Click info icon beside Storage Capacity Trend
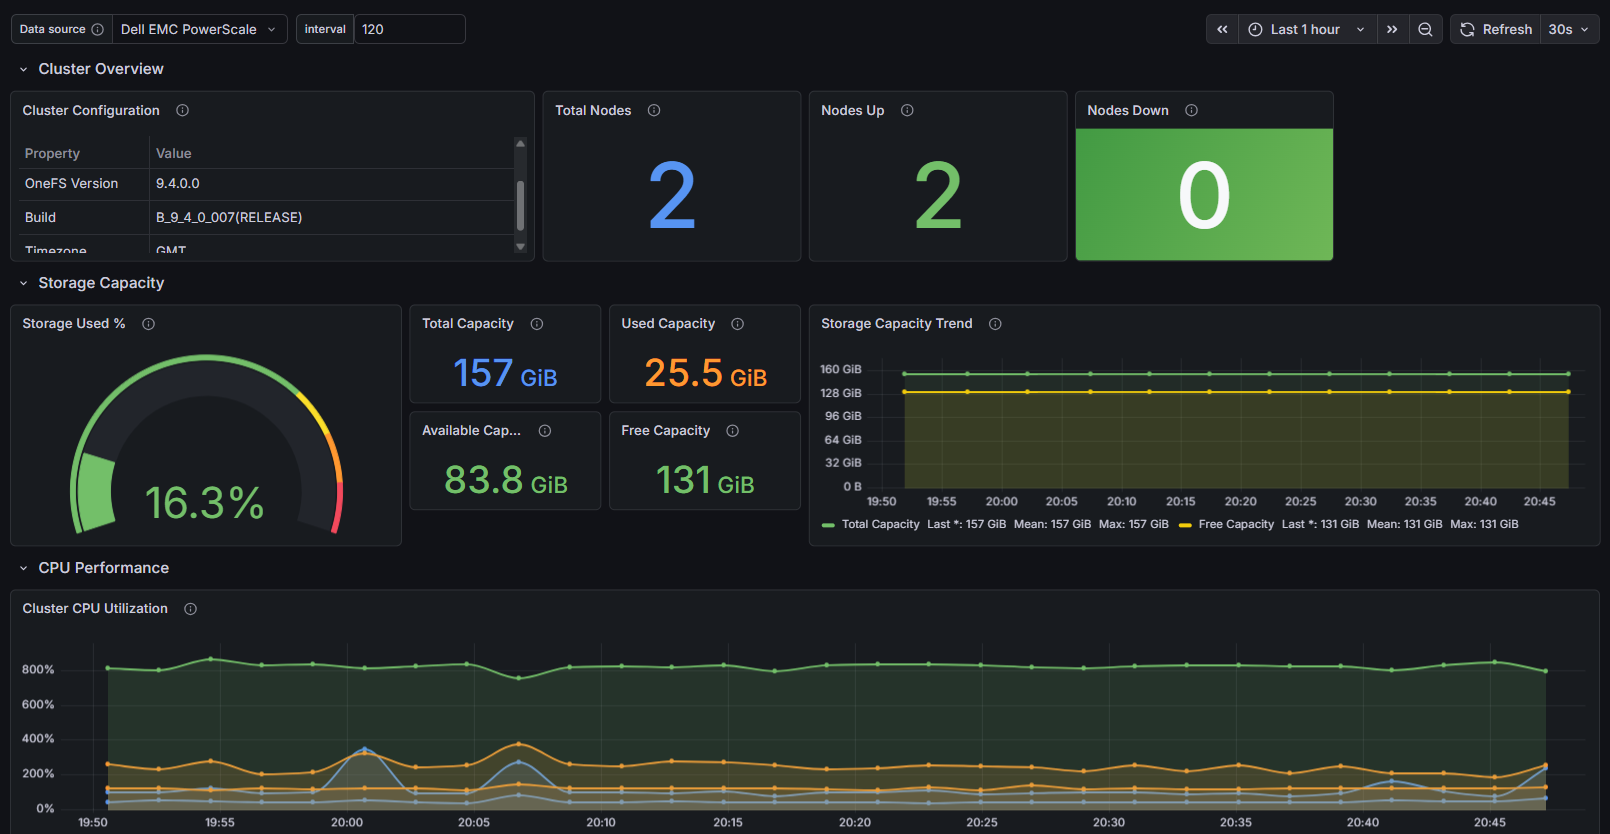The width and height of the screenshot is (1610, 834). coord(995,323)
